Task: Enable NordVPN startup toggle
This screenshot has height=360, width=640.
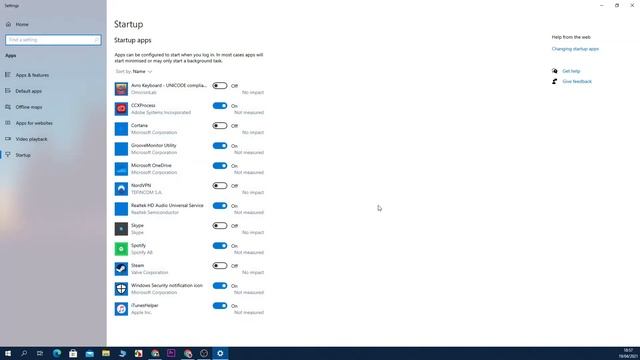Action: pyautogui.click(x=220, y=186)
